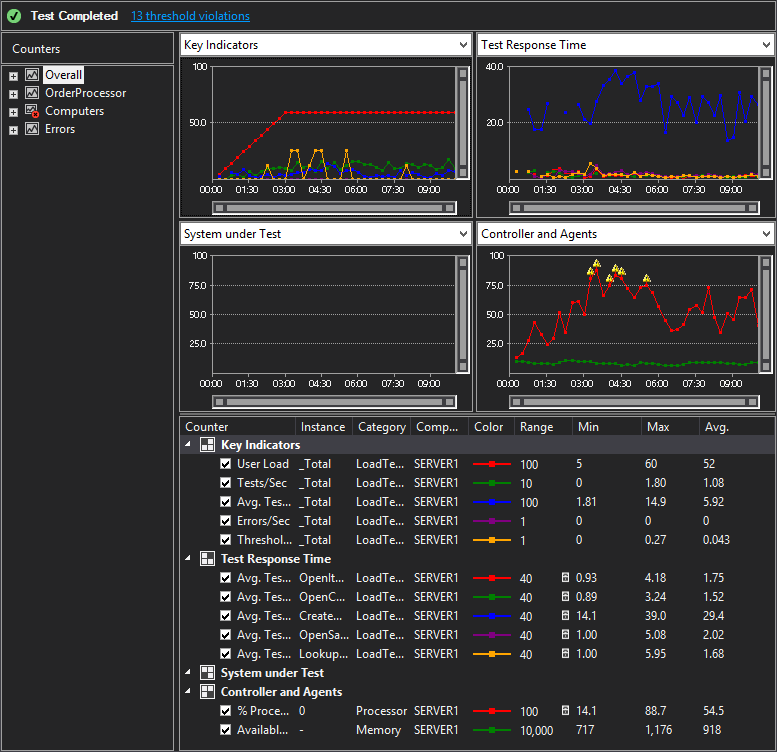Click the System under Test group icon
777x752 pixels.
[207, 673]
